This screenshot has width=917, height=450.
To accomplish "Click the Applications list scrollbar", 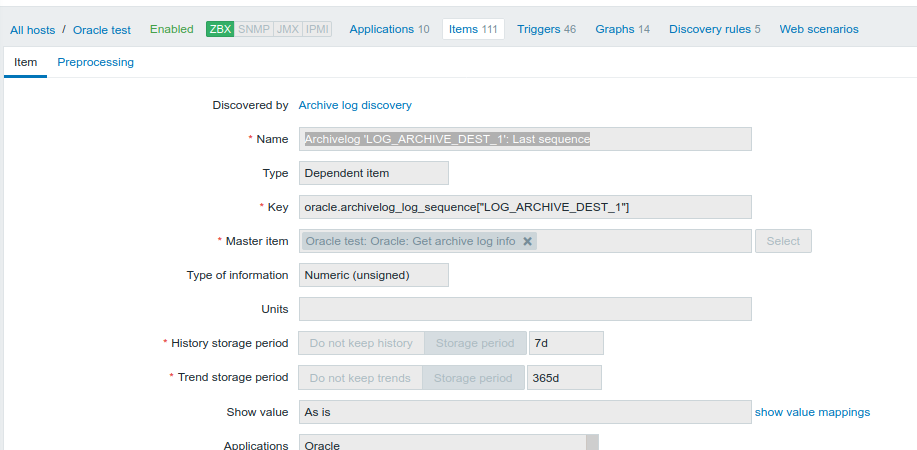I will [592, 442].
